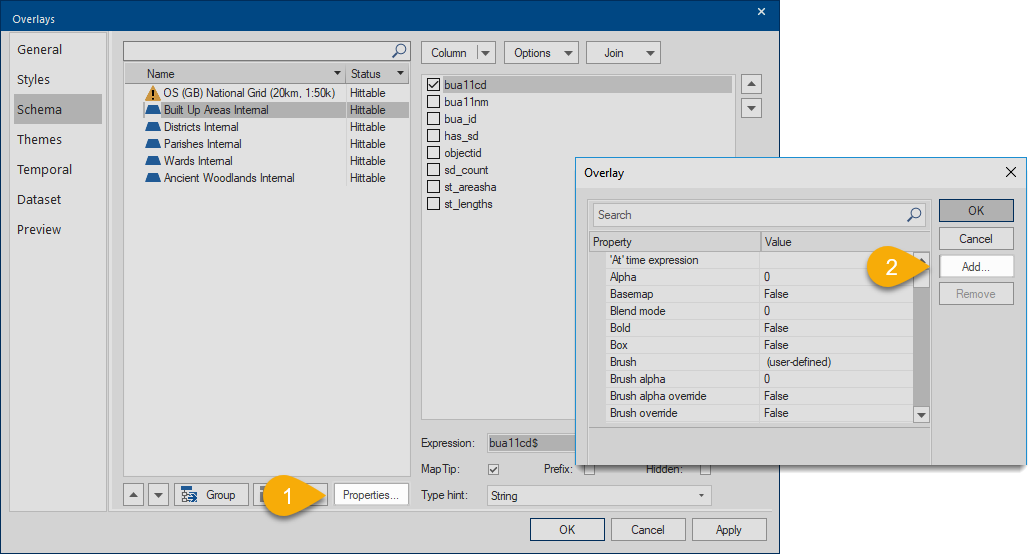1035x554 pixels.
Task: Click the Properties... button
Action: pos(370,495)
